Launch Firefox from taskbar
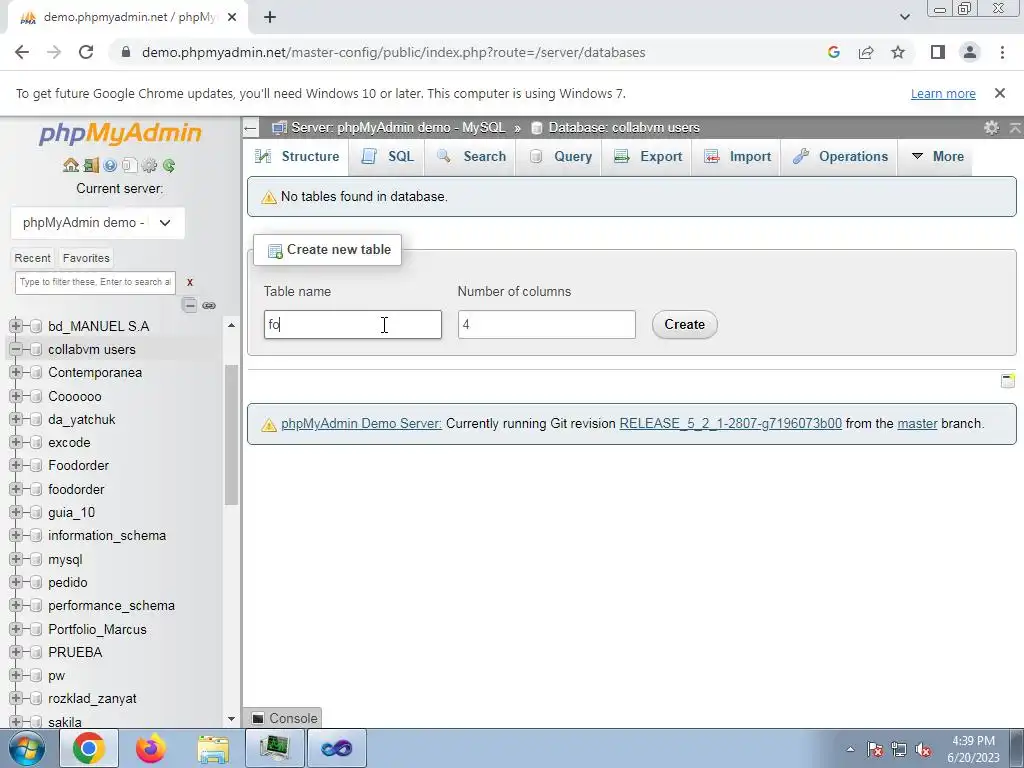 (x=151, y=748)
